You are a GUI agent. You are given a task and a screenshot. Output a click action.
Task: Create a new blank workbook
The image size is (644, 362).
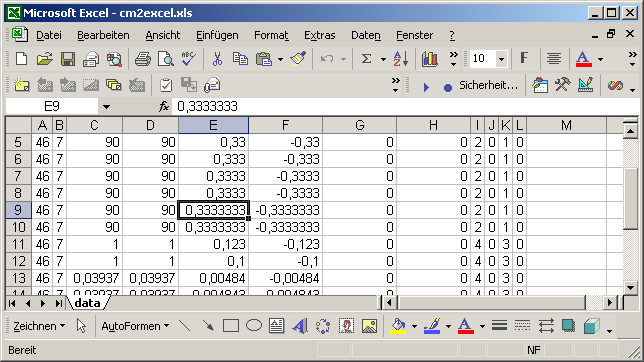pyautogui.click(x=21, y=59)
